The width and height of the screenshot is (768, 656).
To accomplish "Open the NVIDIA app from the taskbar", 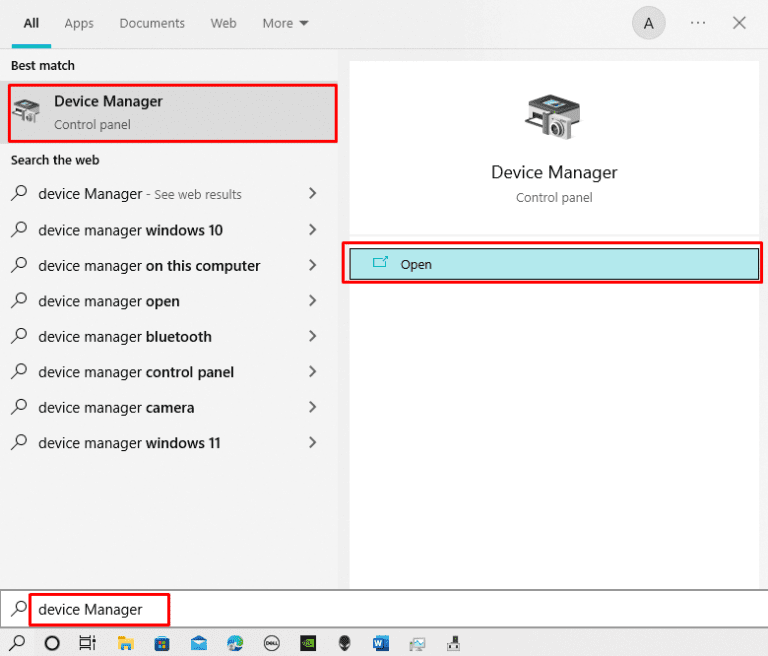I will click(x=308, y=643).
